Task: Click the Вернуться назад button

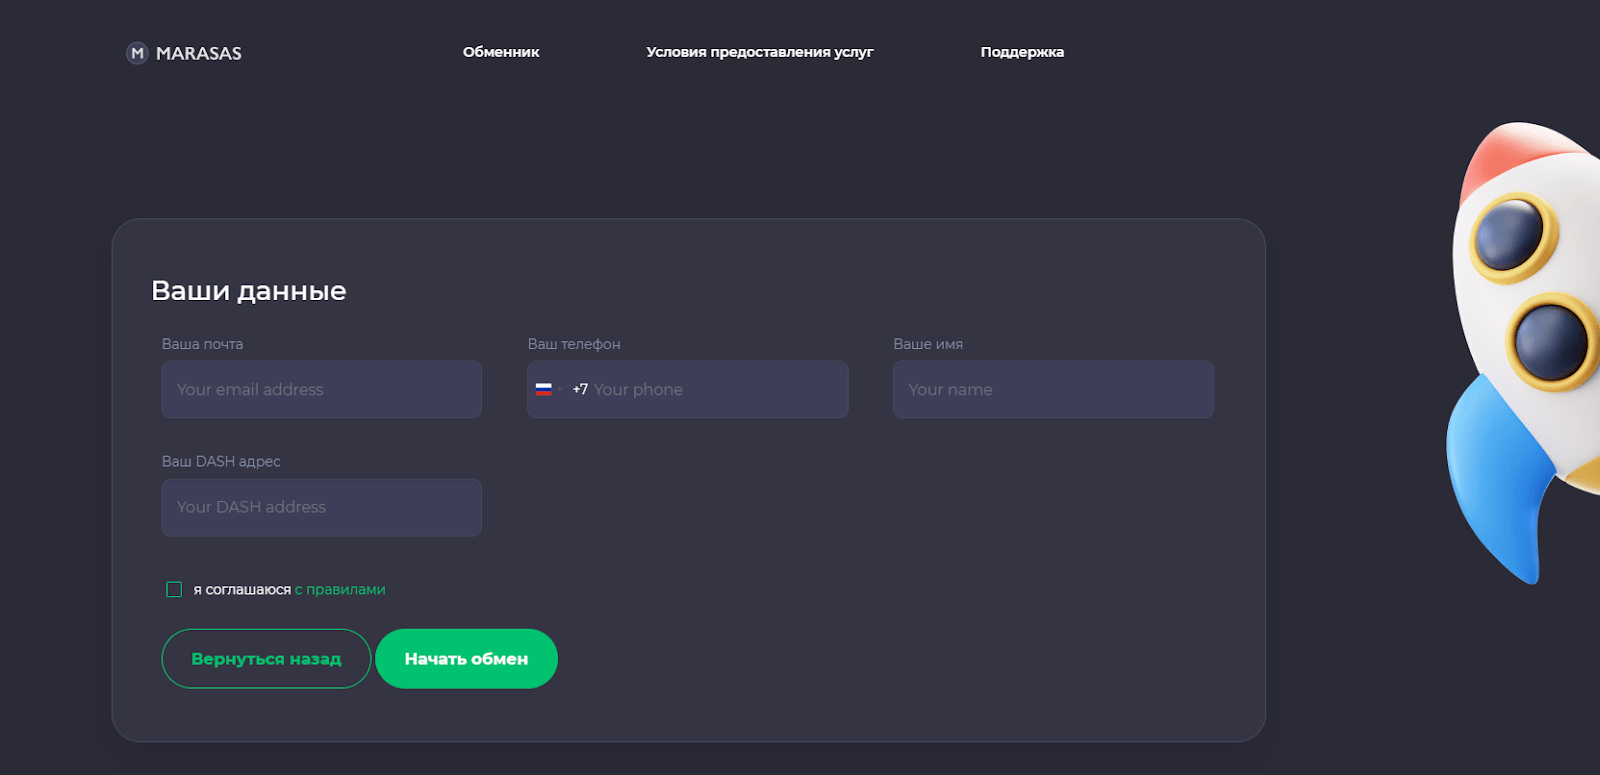Action: [x=266, y=659]
